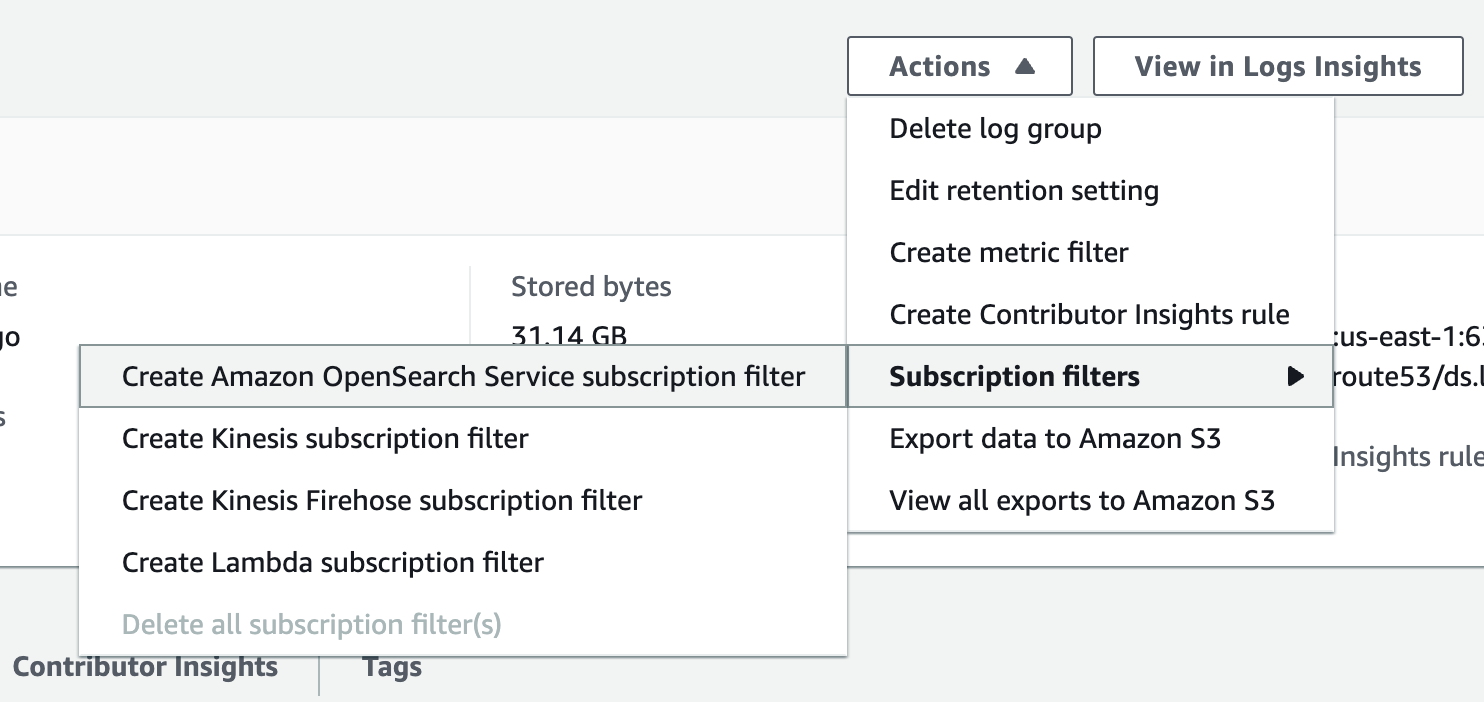Select Delete log group

(995, 129)
